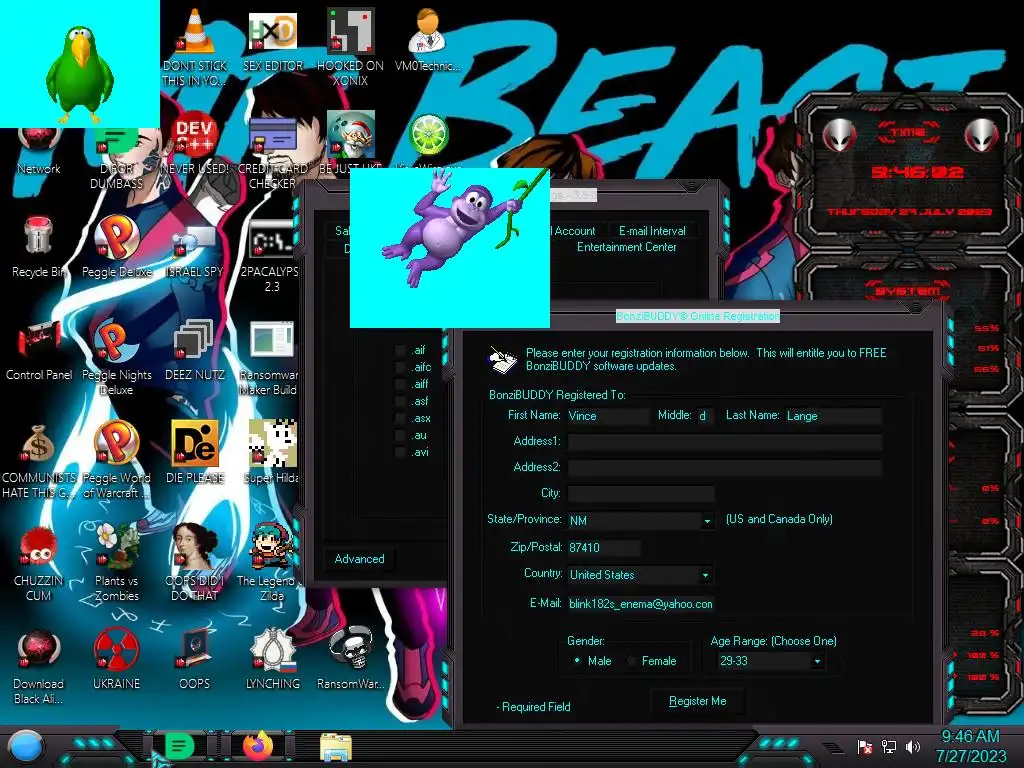Viewport: 1024px width, 768px height.
Task: Click into the E-Mail field
Action: [x=640, y=604]
